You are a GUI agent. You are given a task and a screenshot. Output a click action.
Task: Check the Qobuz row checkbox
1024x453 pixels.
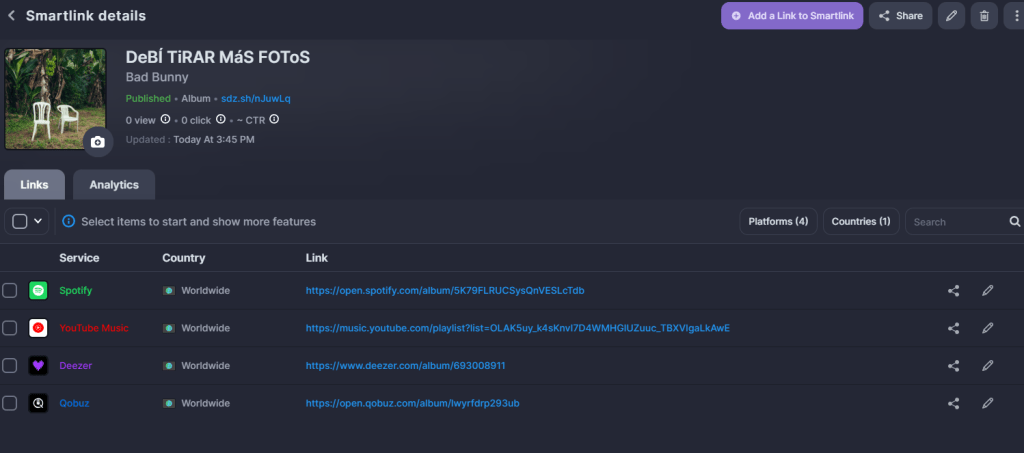tap(10, 404)
